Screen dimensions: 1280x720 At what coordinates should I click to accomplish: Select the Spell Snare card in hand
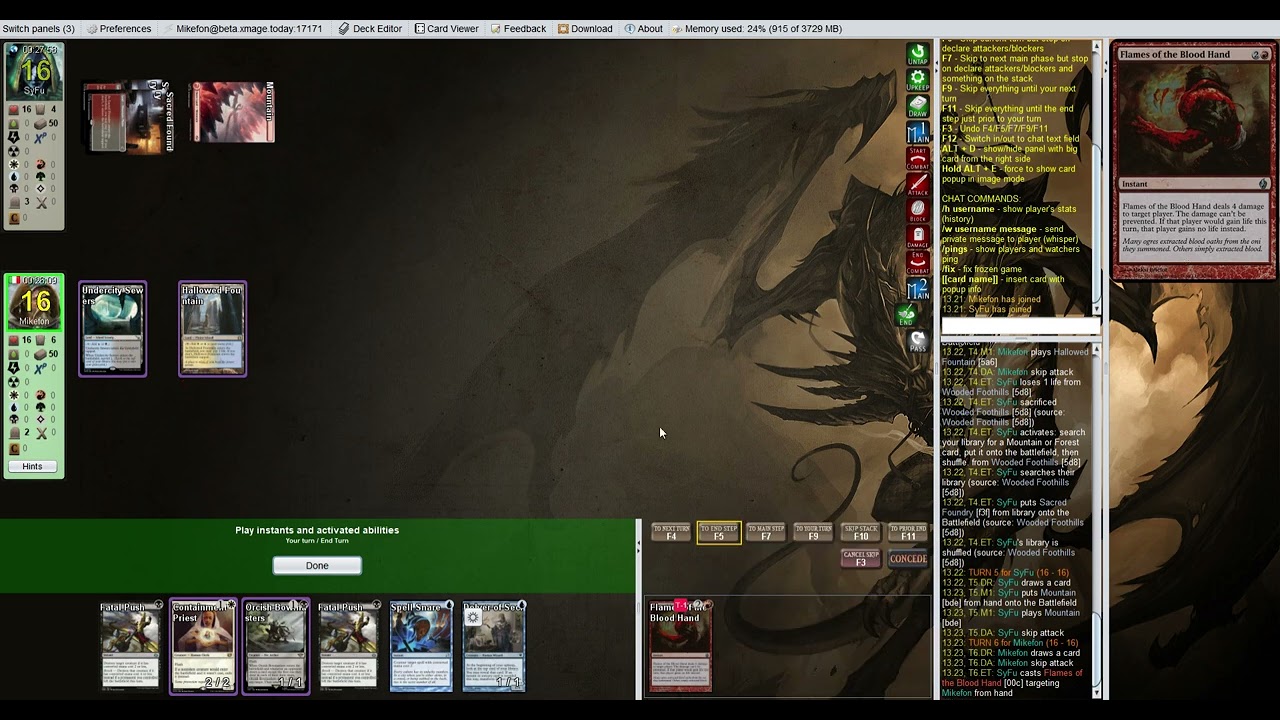[x=421, y=646]
